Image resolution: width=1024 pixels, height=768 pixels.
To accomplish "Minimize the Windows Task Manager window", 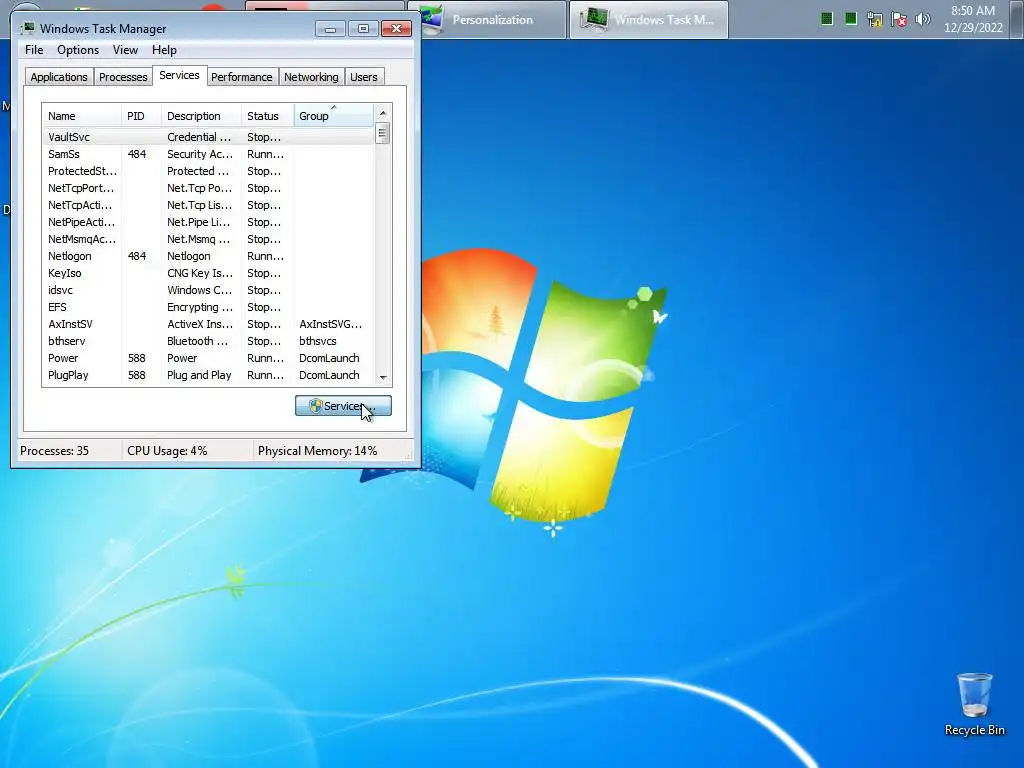I will coord(330,29).
